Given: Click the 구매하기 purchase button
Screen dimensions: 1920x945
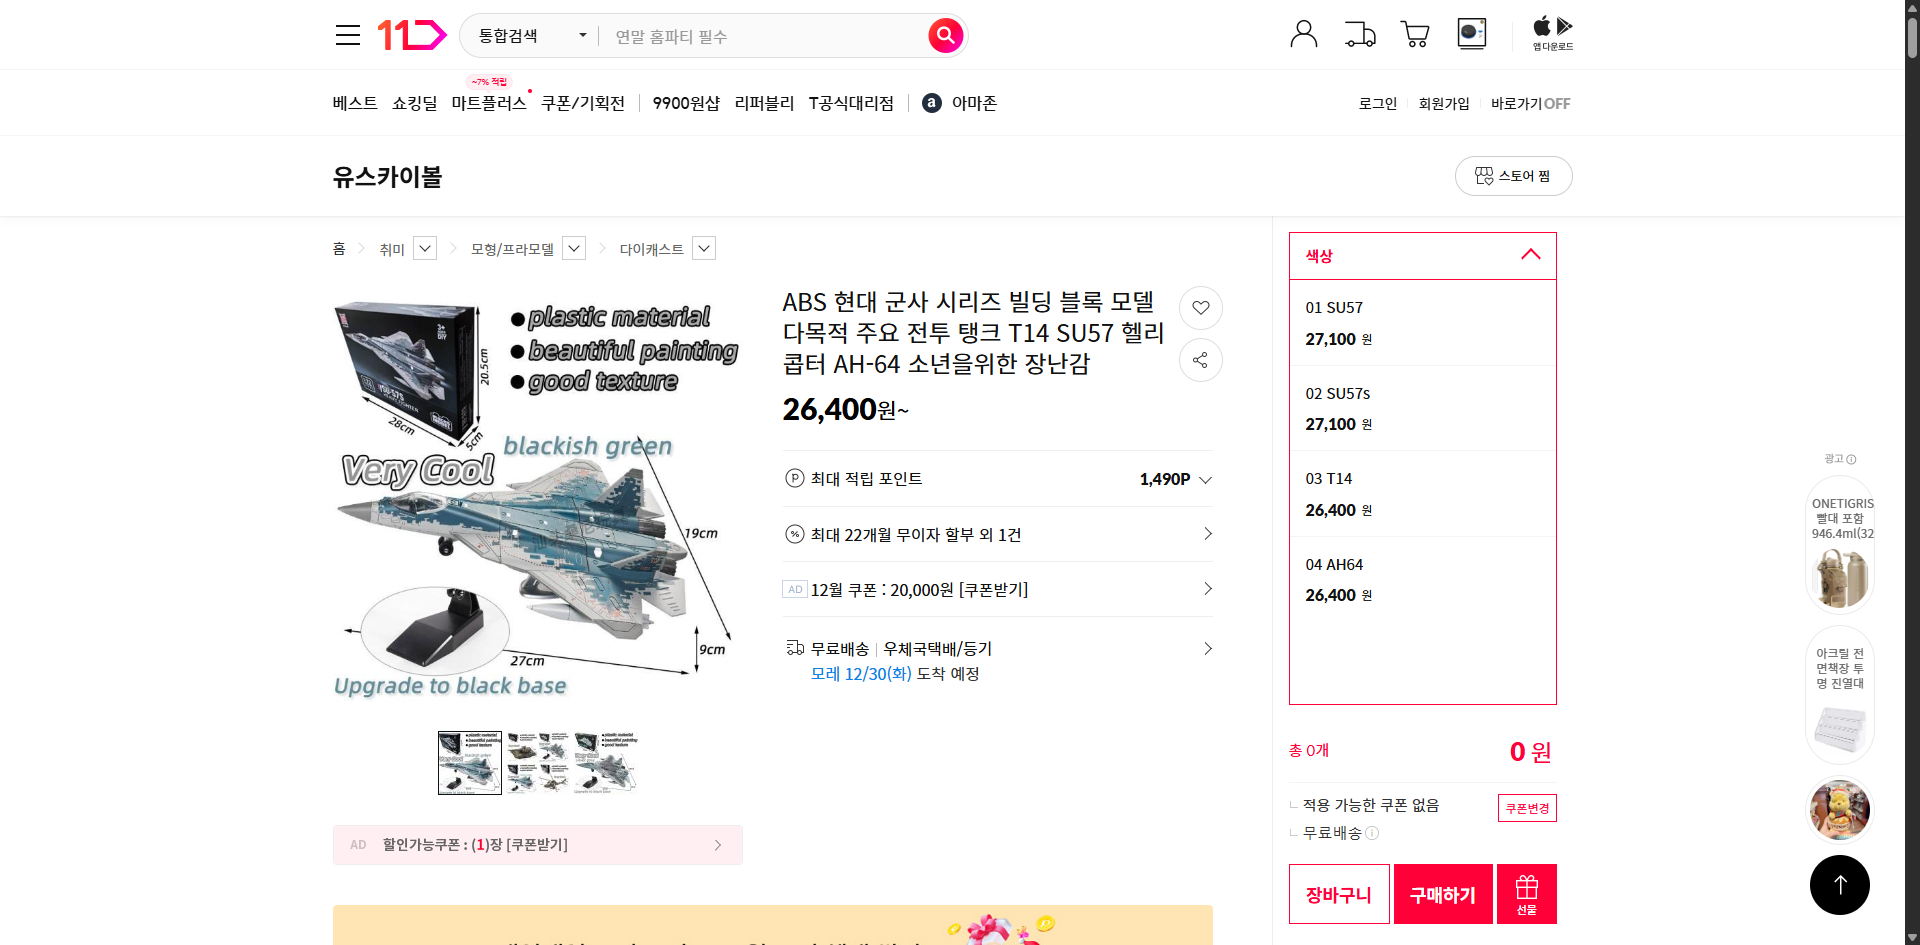Looking at the screenshot, I should click(x=1442, y=893).
